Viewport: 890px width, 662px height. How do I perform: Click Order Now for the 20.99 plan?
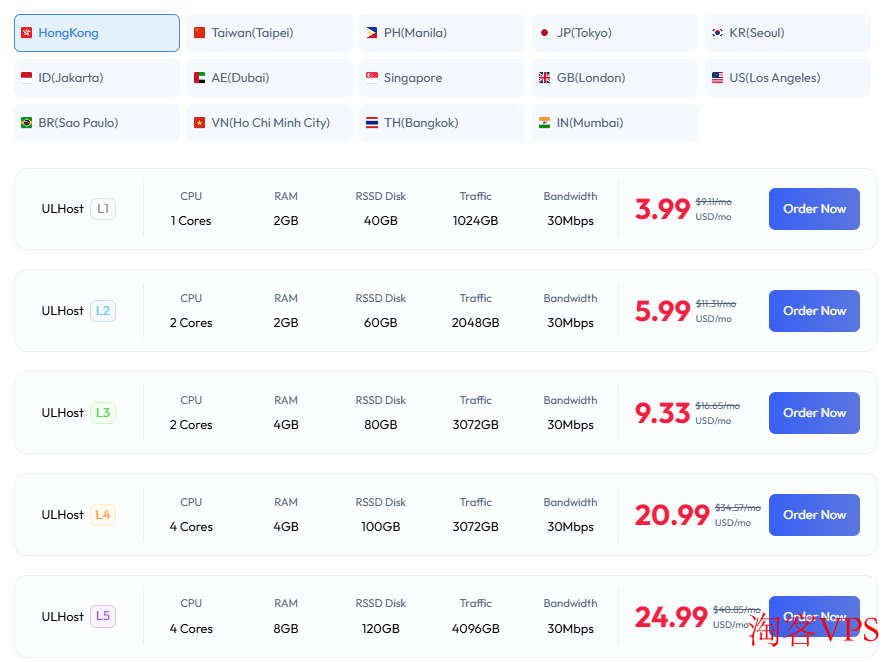(814, 515)
